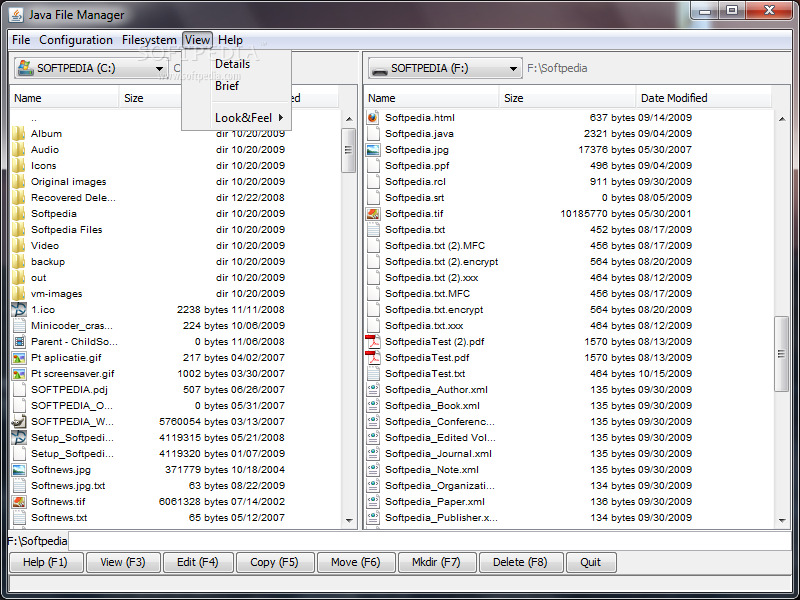Click the Softpedia_Note.xml file icon
This screenshot has height=600, width=800.
373,470
